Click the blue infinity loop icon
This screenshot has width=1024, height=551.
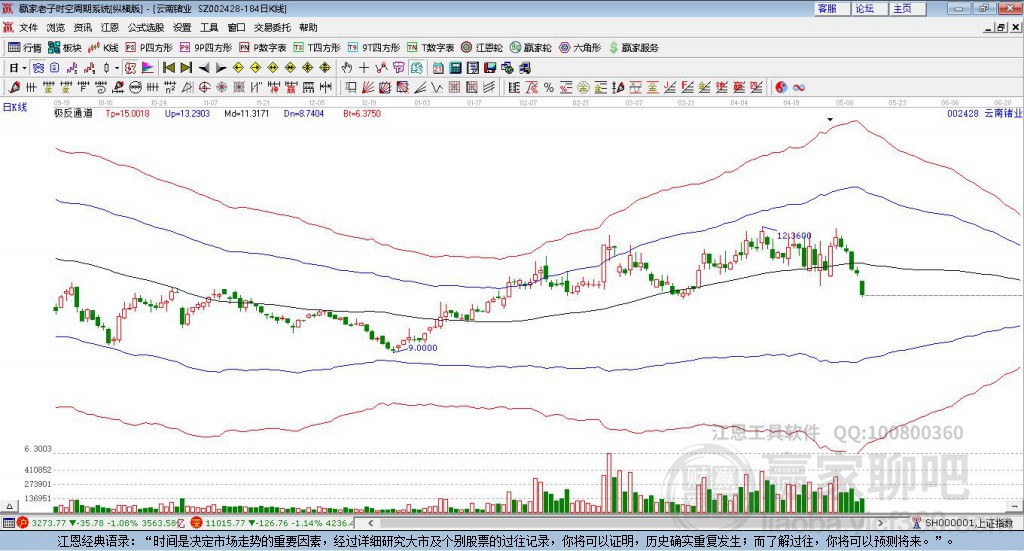799,87
